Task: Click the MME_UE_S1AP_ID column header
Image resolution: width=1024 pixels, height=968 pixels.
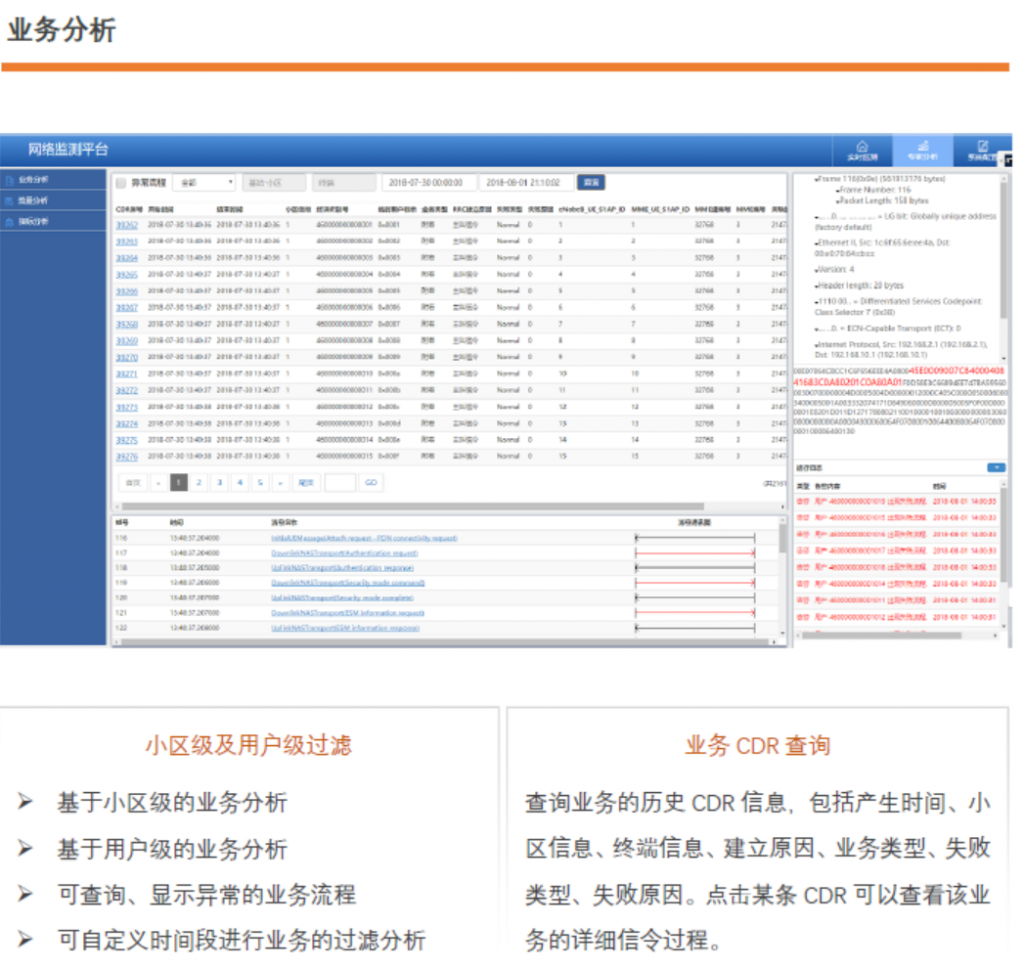Action: pyautogui.click(x=660, y=210)
